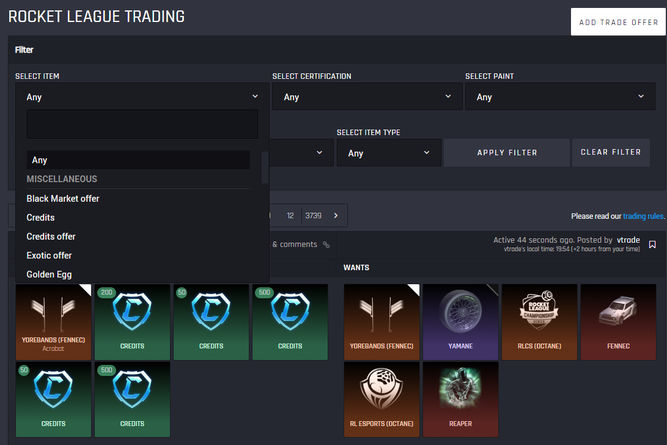Click the Add Trade Offer button
The height and width of the screenshot is (445, 667).
tap(618, 22)
